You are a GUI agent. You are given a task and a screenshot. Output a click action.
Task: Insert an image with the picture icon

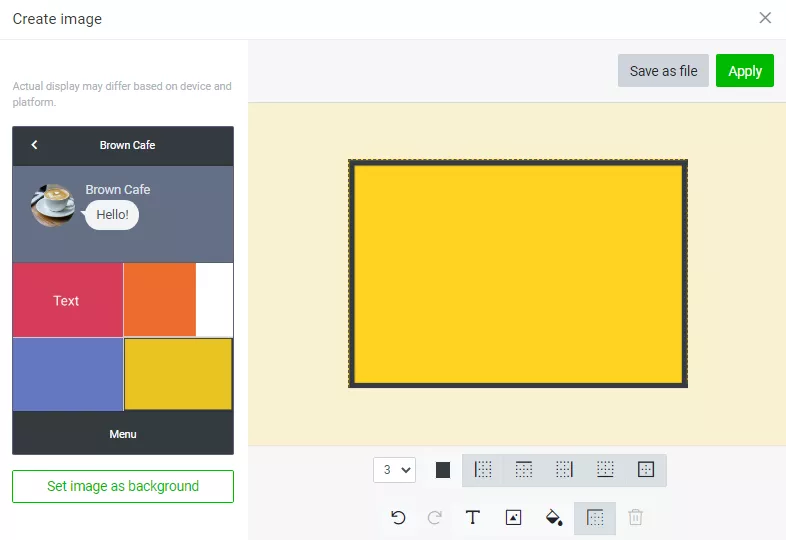(x=513, y=517)
